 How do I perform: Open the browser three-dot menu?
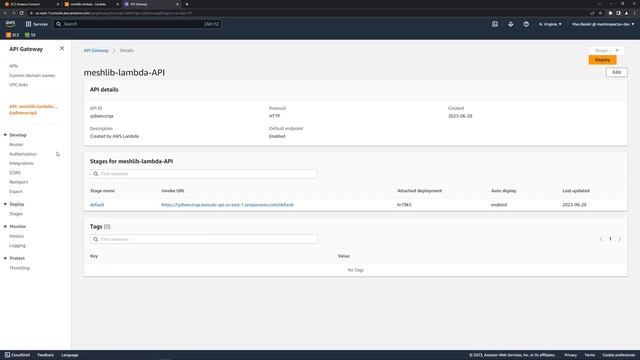tap(635, 13)
